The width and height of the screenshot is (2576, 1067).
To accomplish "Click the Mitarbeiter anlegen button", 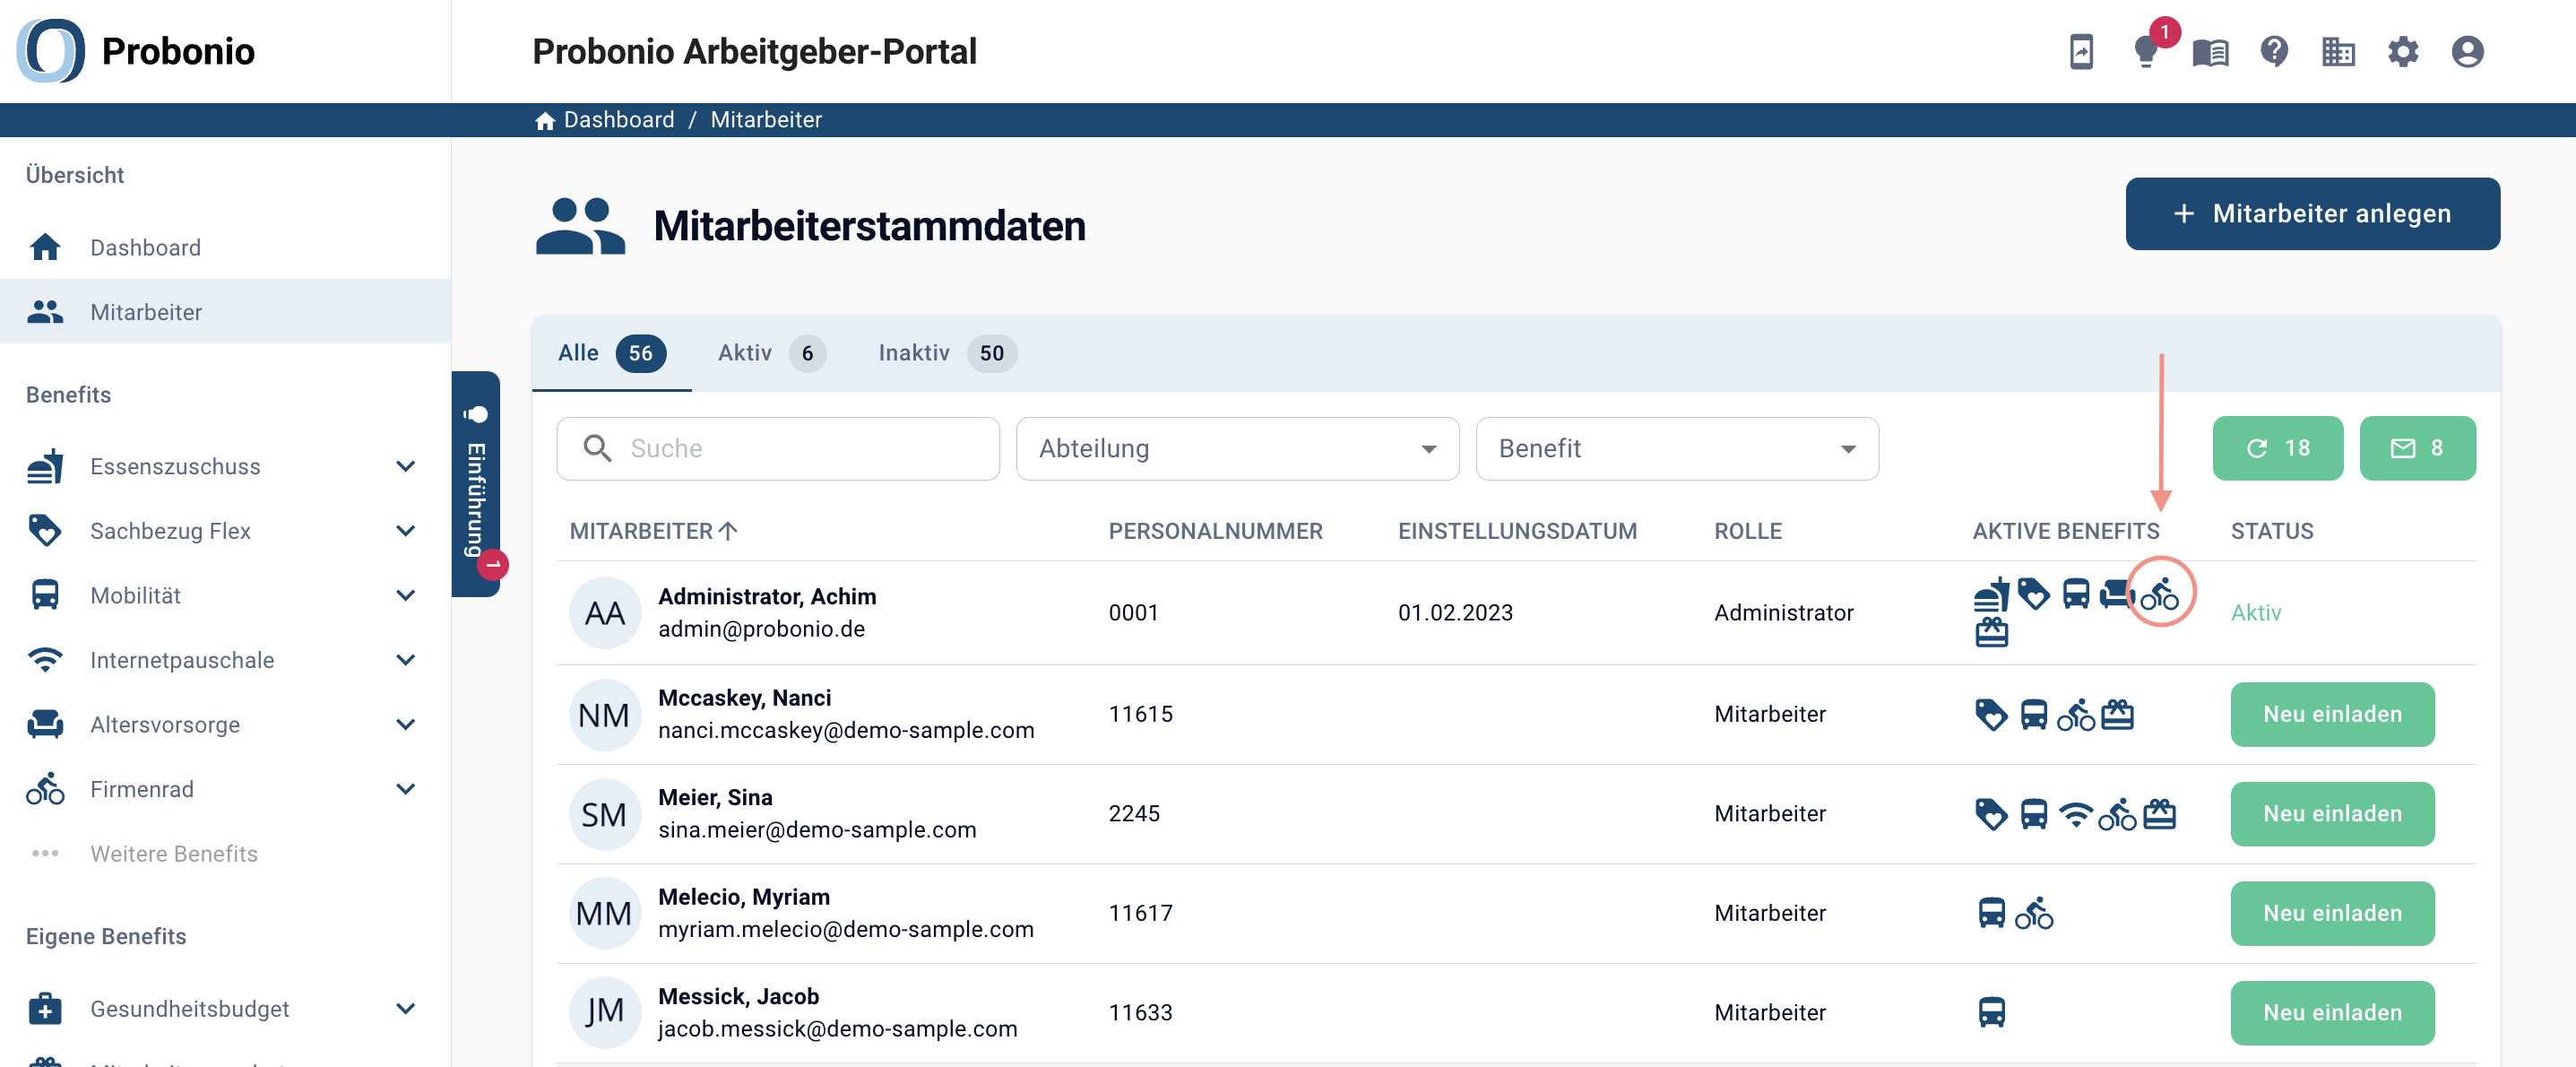I will tap(2312, 214).
